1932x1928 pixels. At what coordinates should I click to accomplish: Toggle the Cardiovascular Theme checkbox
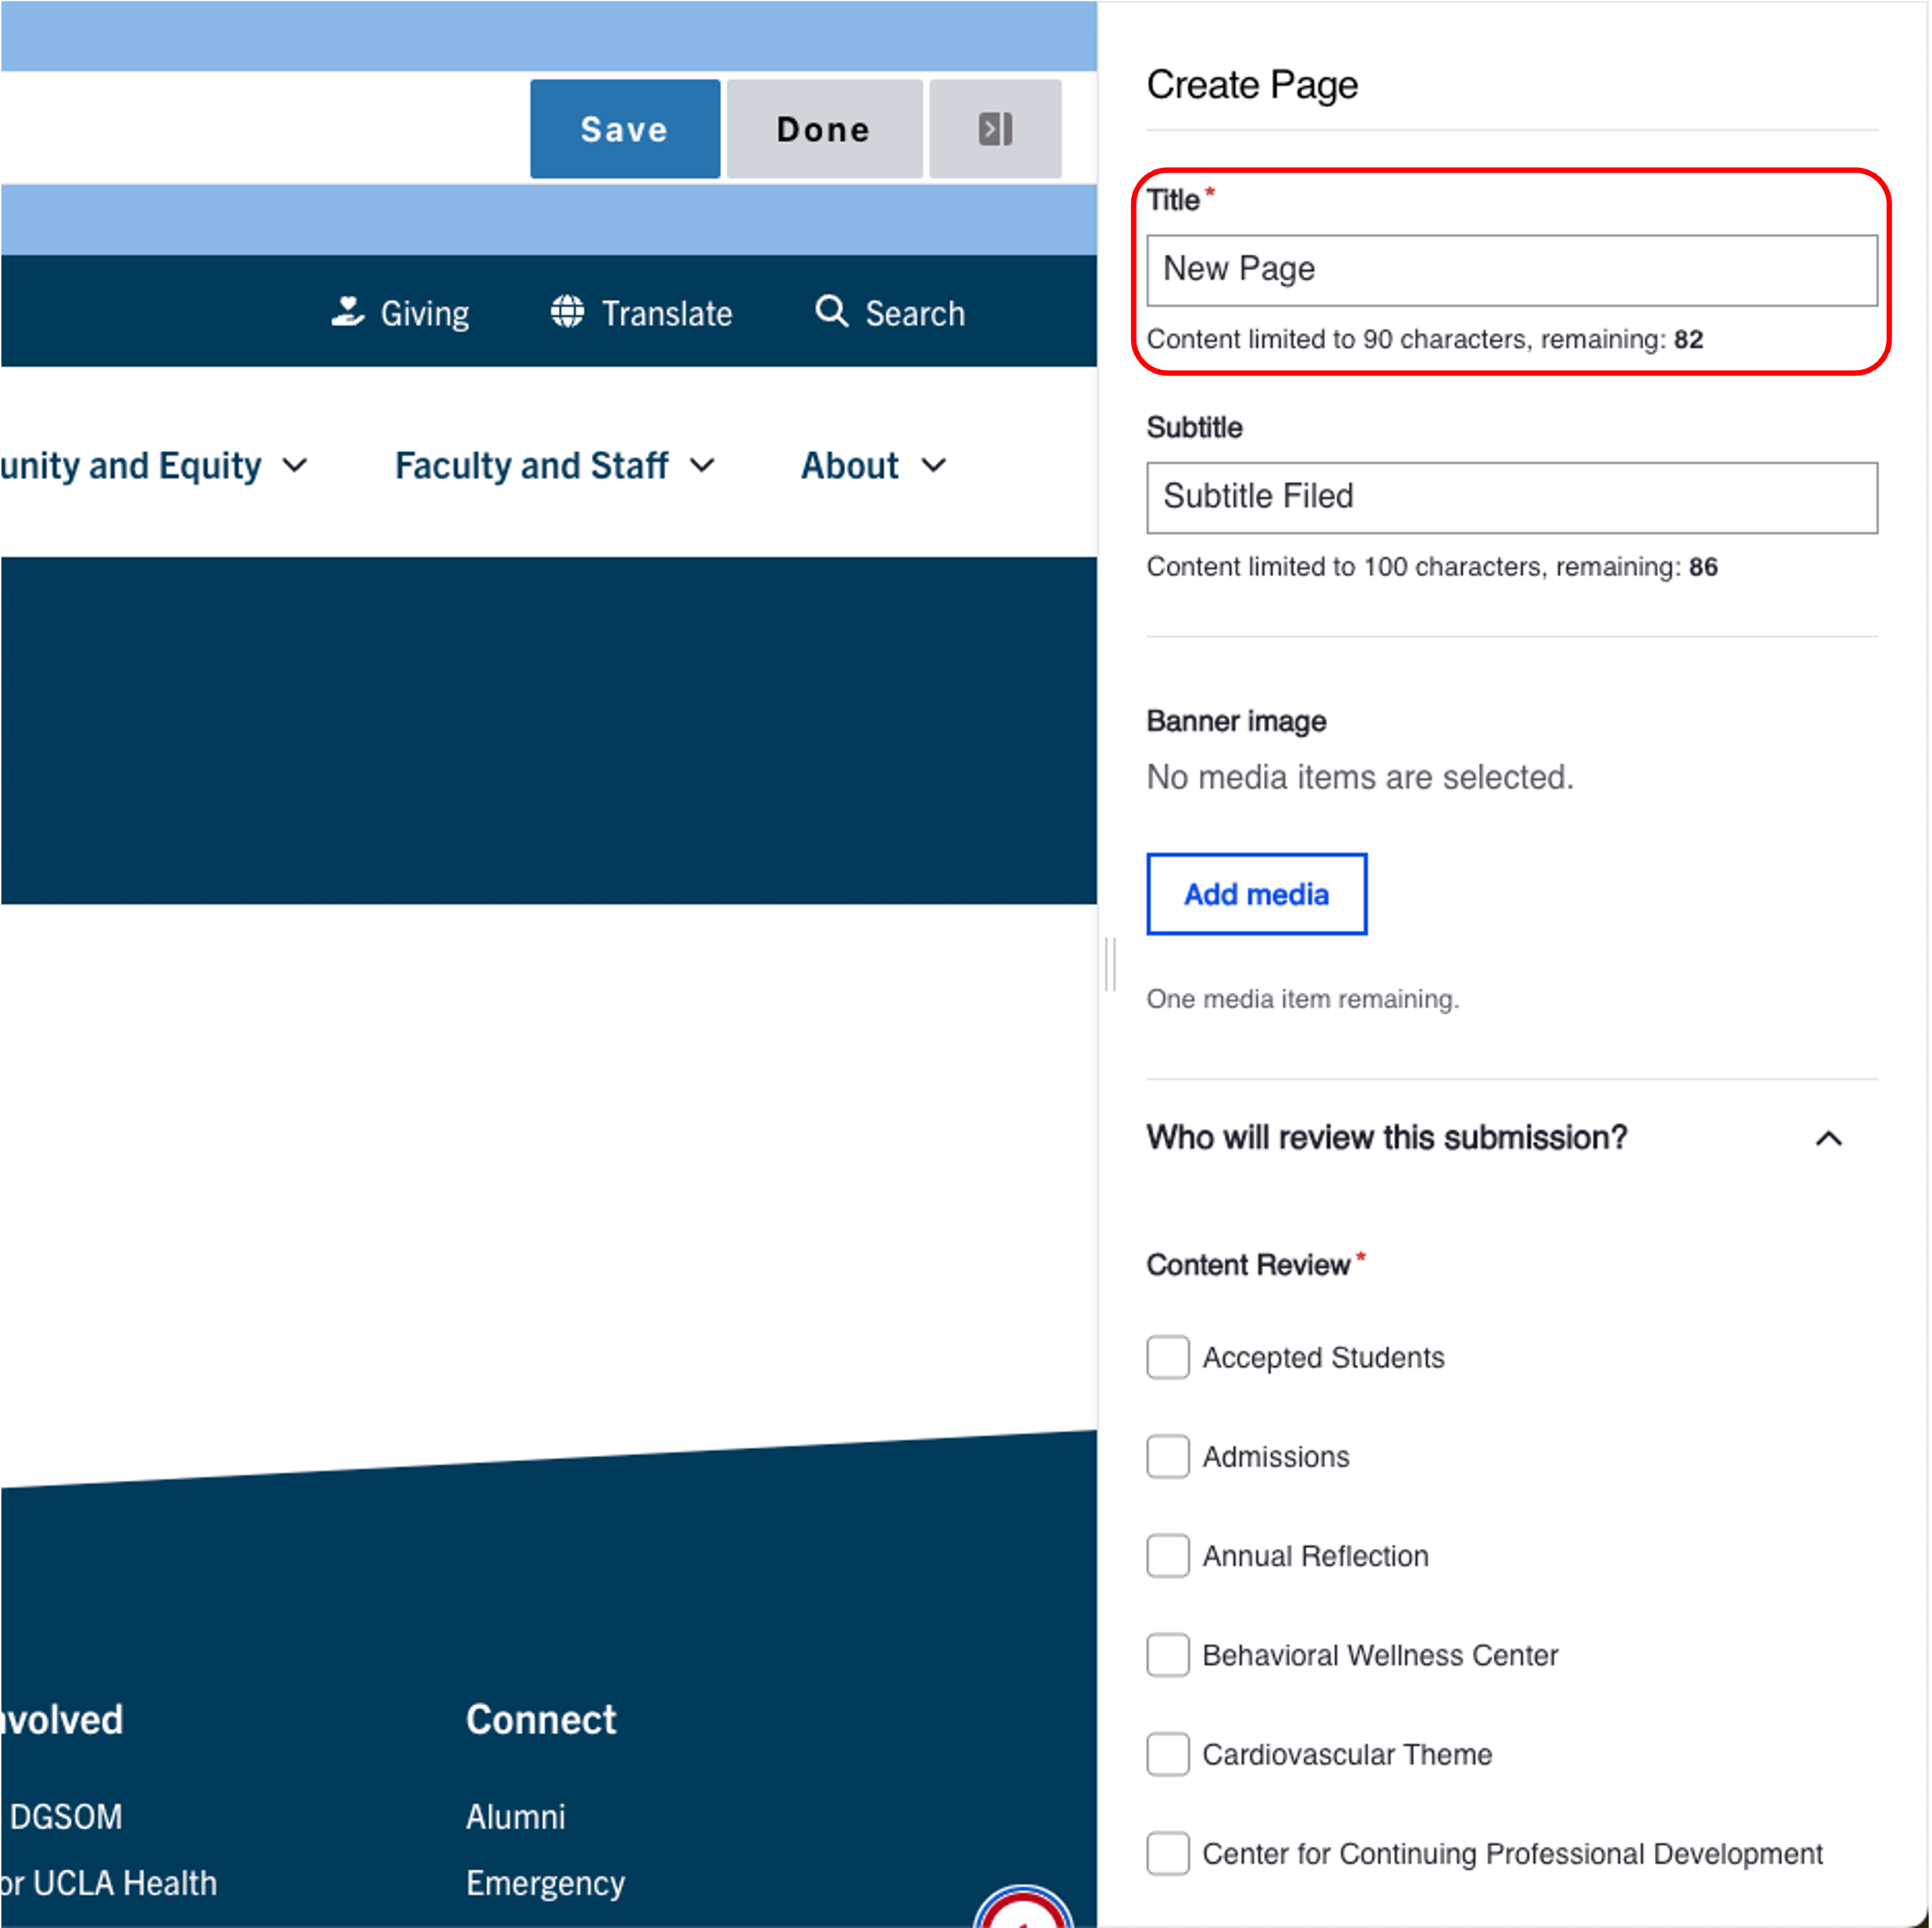point(1167,1753)
